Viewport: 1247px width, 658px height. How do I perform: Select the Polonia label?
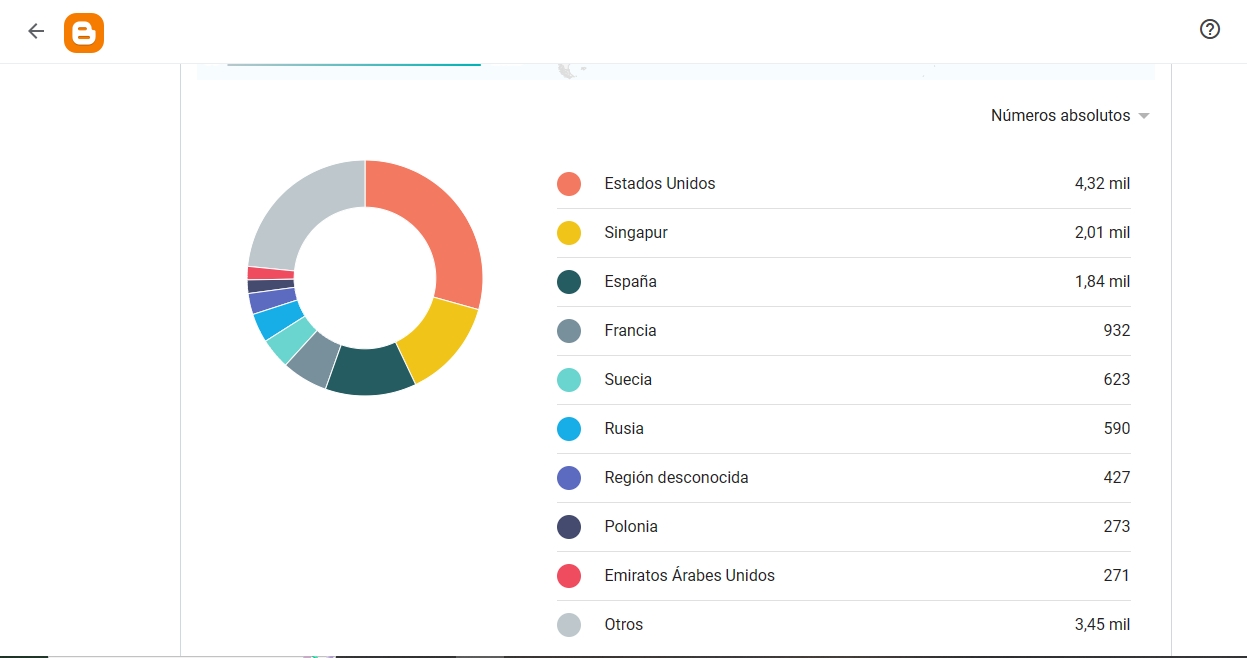click(x=631, y=527)
